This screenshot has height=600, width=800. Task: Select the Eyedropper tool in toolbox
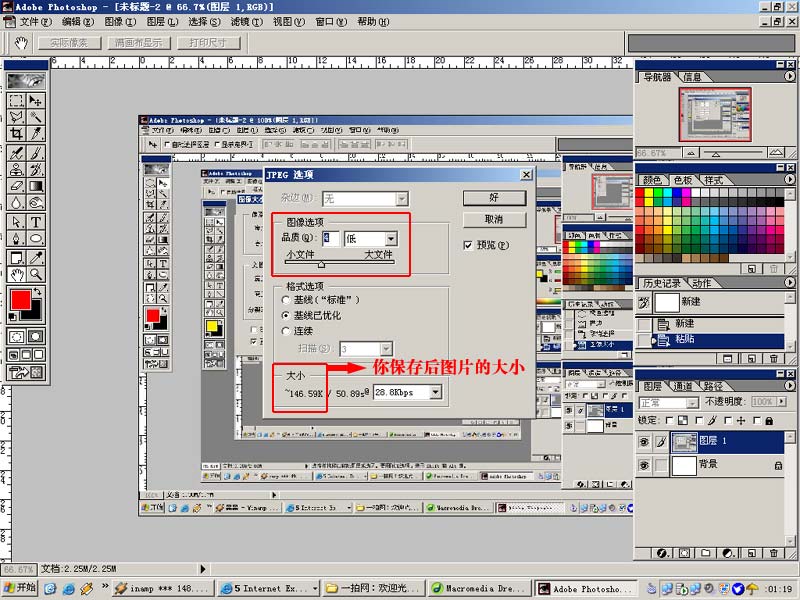tap(36, 258)
